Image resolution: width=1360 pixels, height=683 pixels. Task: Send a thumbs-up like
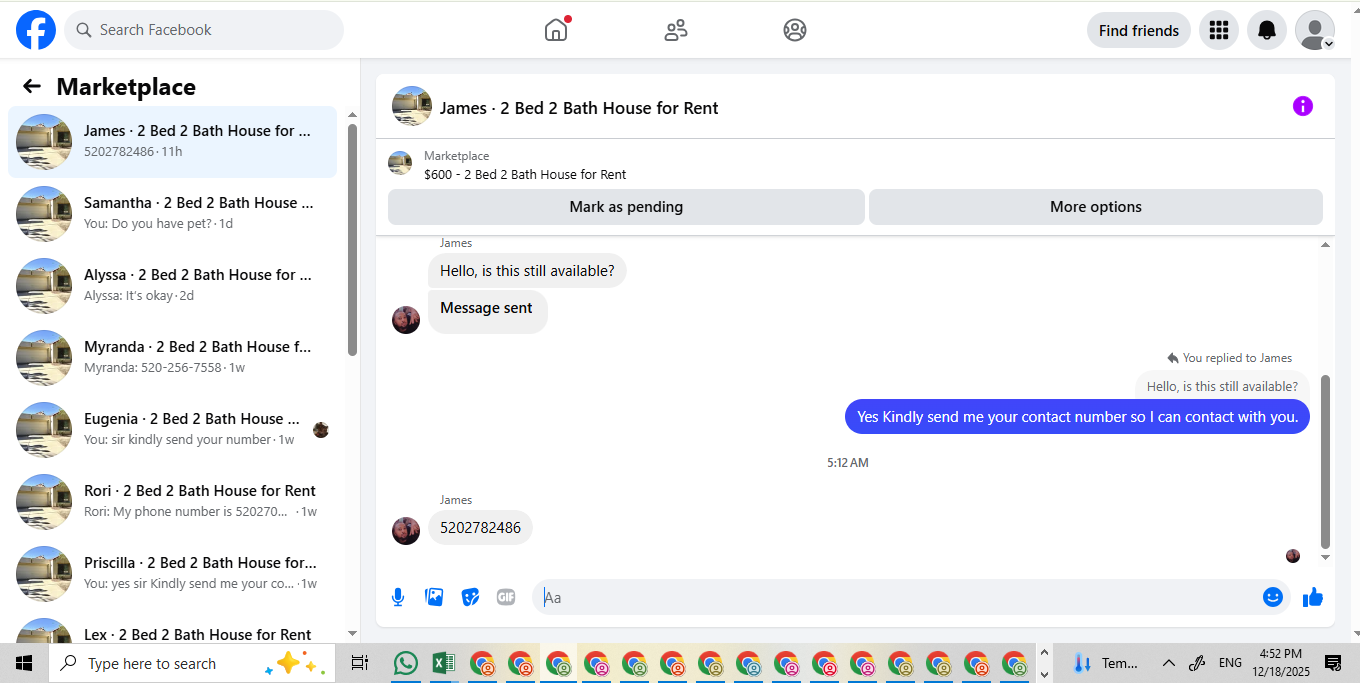coord(1313,597)
